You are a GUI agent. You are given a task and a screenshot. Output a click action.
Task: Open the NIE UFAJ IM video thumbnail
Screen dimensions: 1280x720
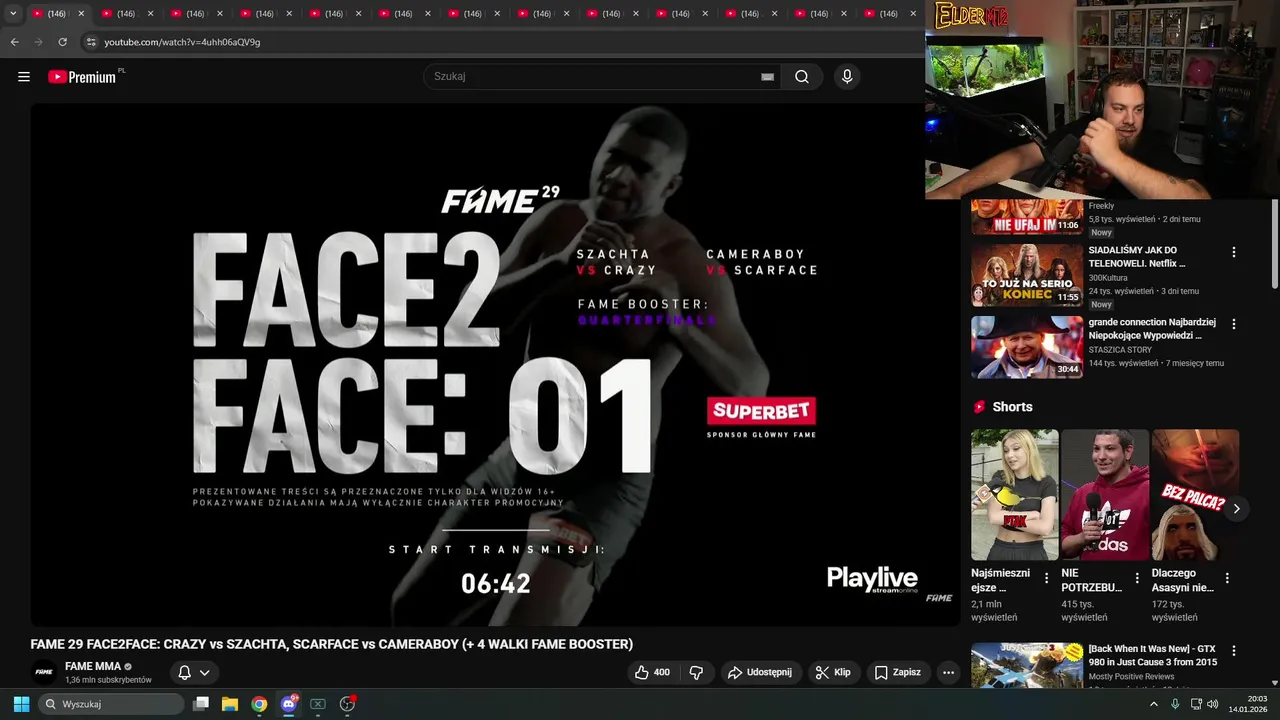[x=1027, y=216]
